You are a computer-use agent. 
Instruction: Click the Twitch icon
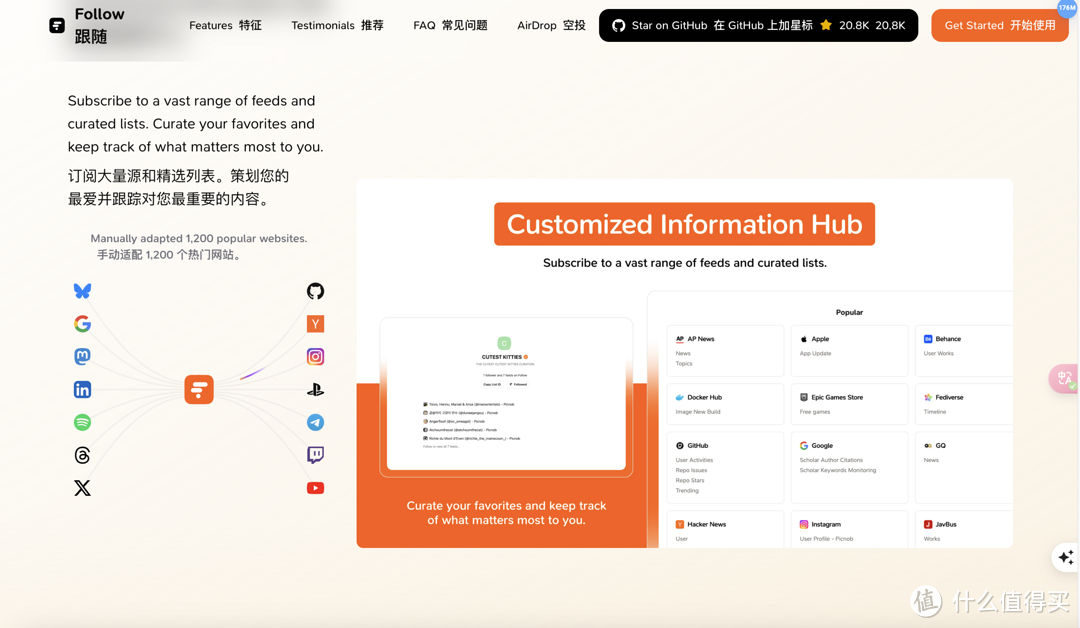(x=315, y=454)
